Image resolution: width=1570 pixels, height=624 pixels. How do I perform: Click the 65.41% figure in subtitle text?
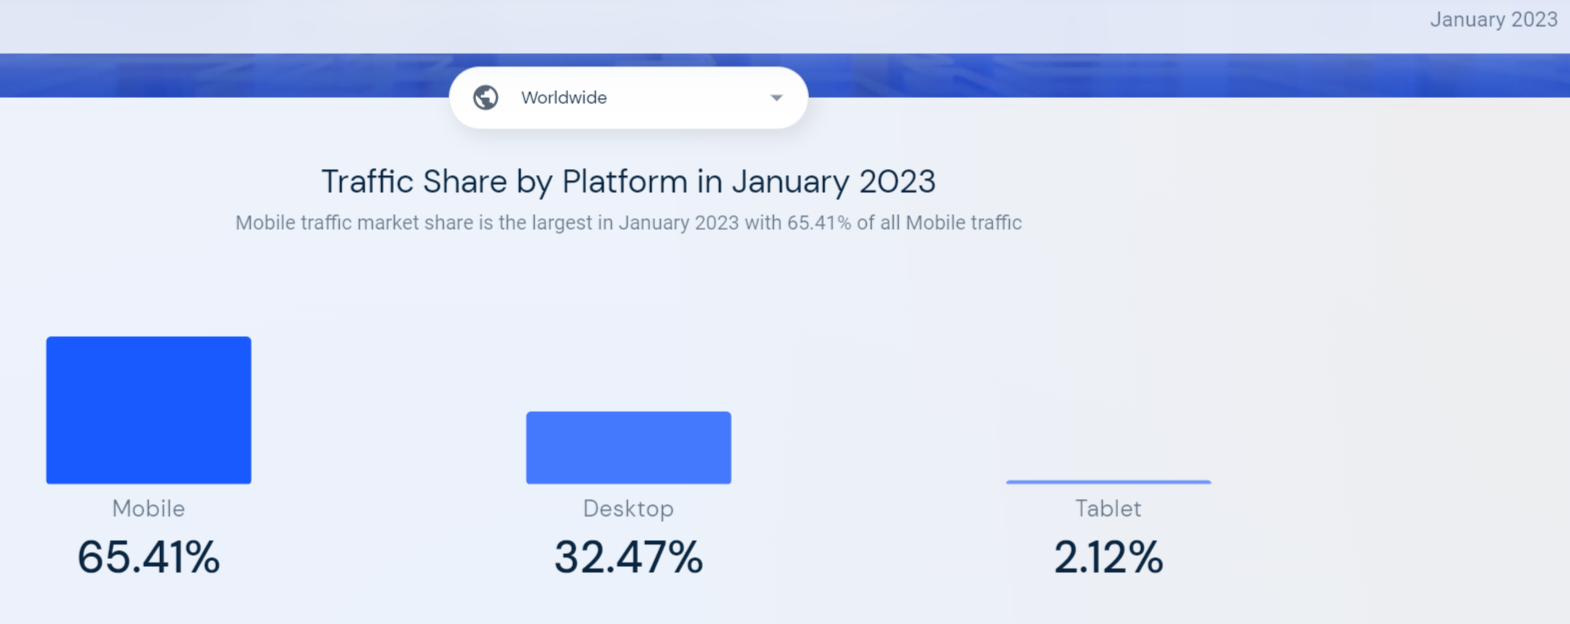(x=819, y=223)
